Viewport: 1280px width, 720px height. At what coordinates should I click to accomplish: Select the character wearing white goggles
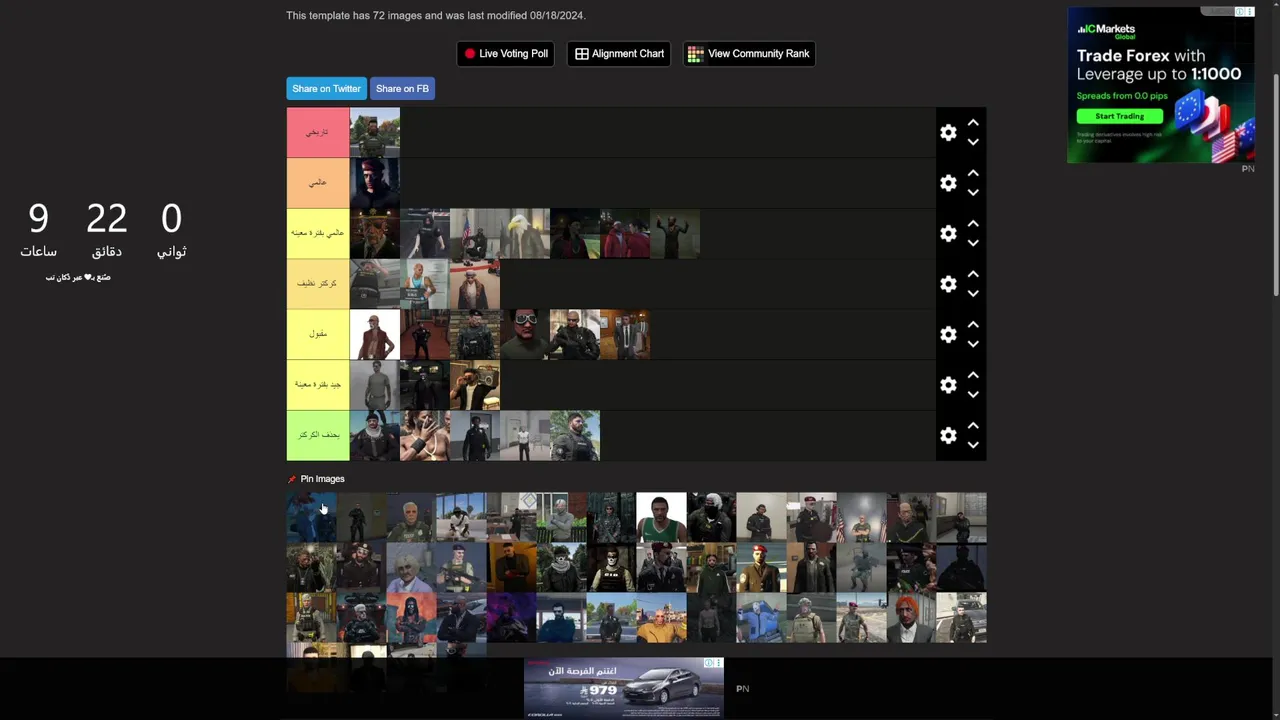coord(525,334)
